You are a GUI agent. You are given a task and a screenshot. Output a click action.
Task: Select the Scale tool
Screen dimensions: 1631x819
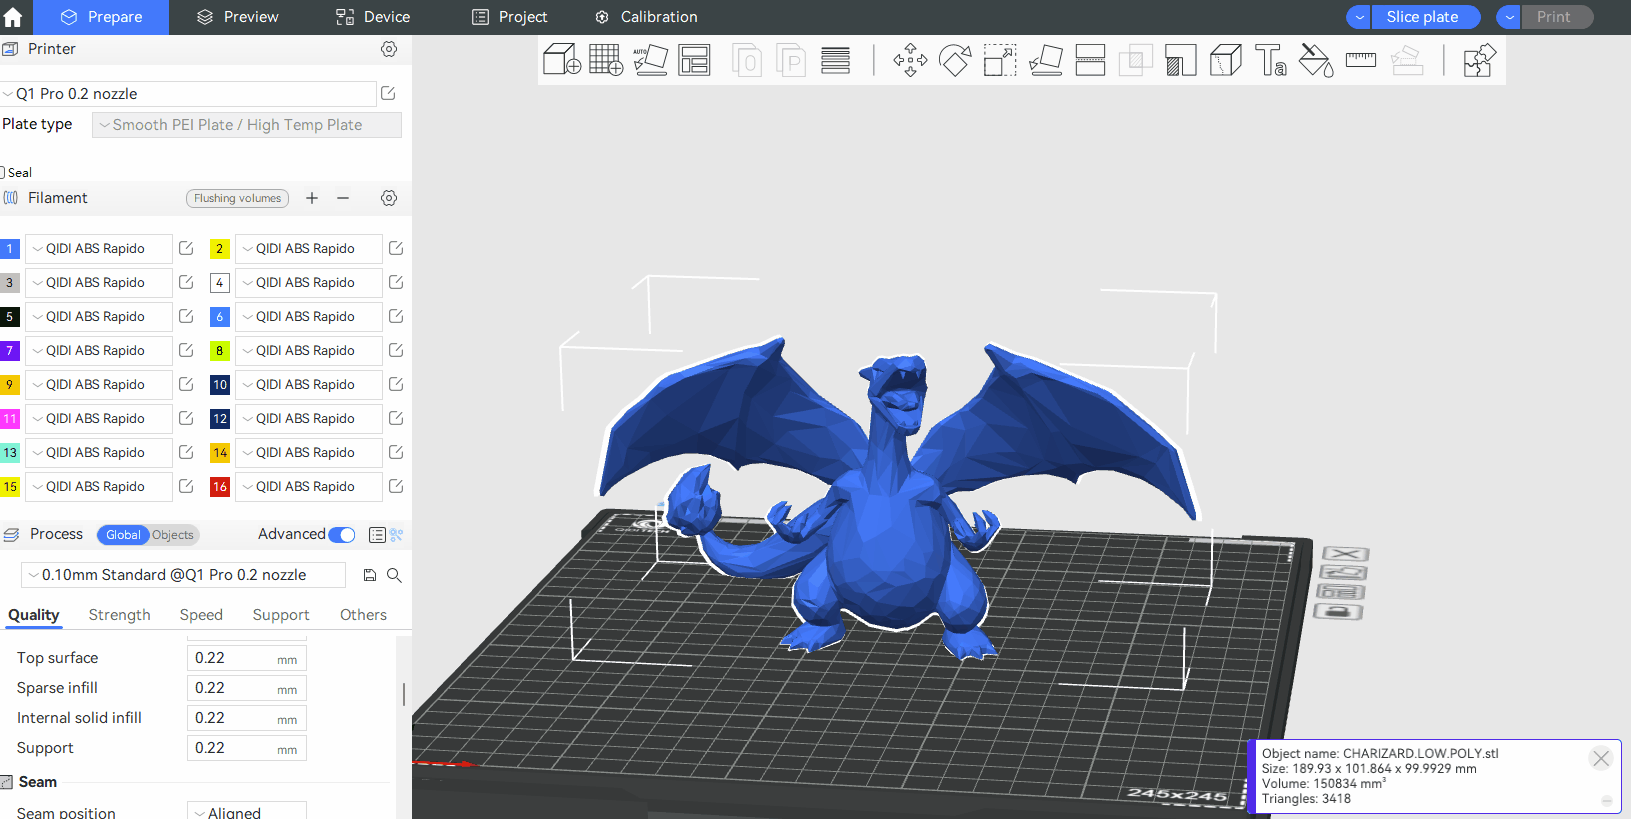[999, 60]
